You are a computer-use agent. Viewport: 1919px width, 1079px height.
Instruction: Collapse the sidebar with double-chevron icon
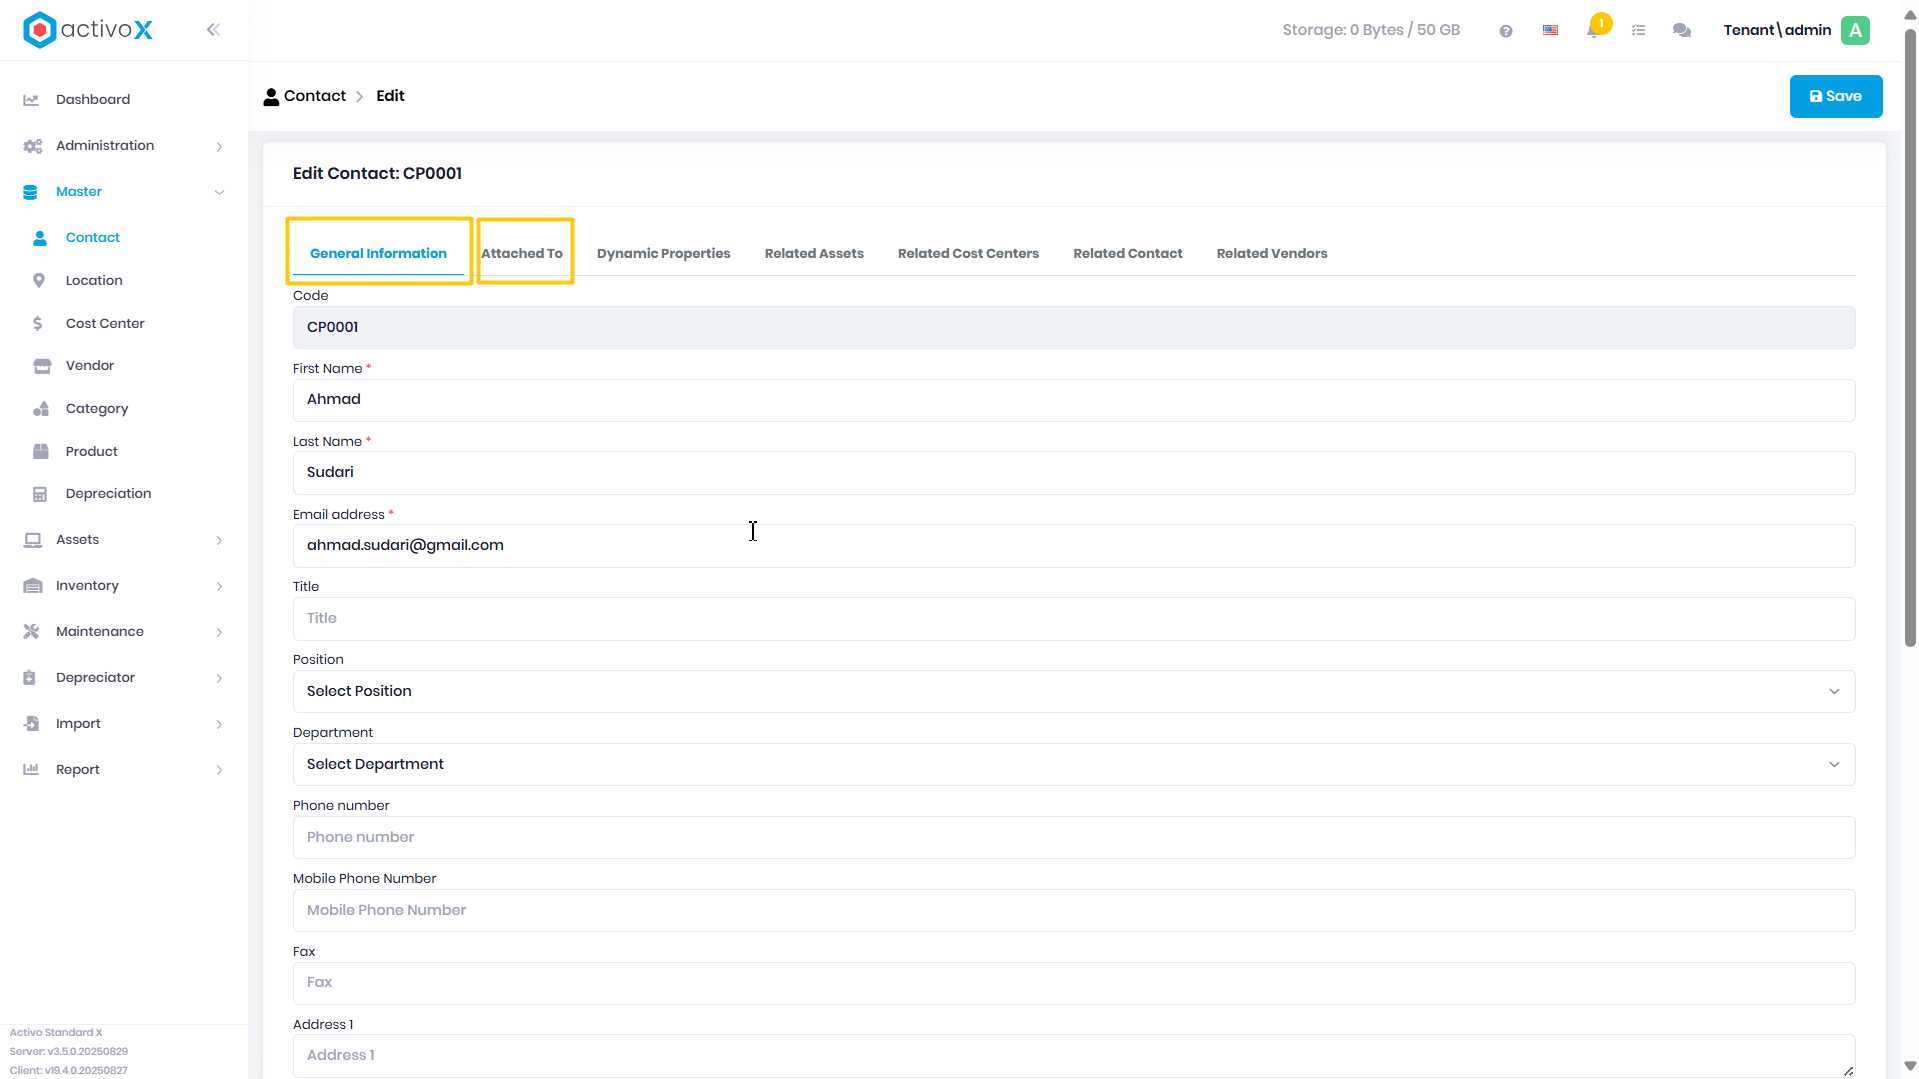tap(213, 30)
